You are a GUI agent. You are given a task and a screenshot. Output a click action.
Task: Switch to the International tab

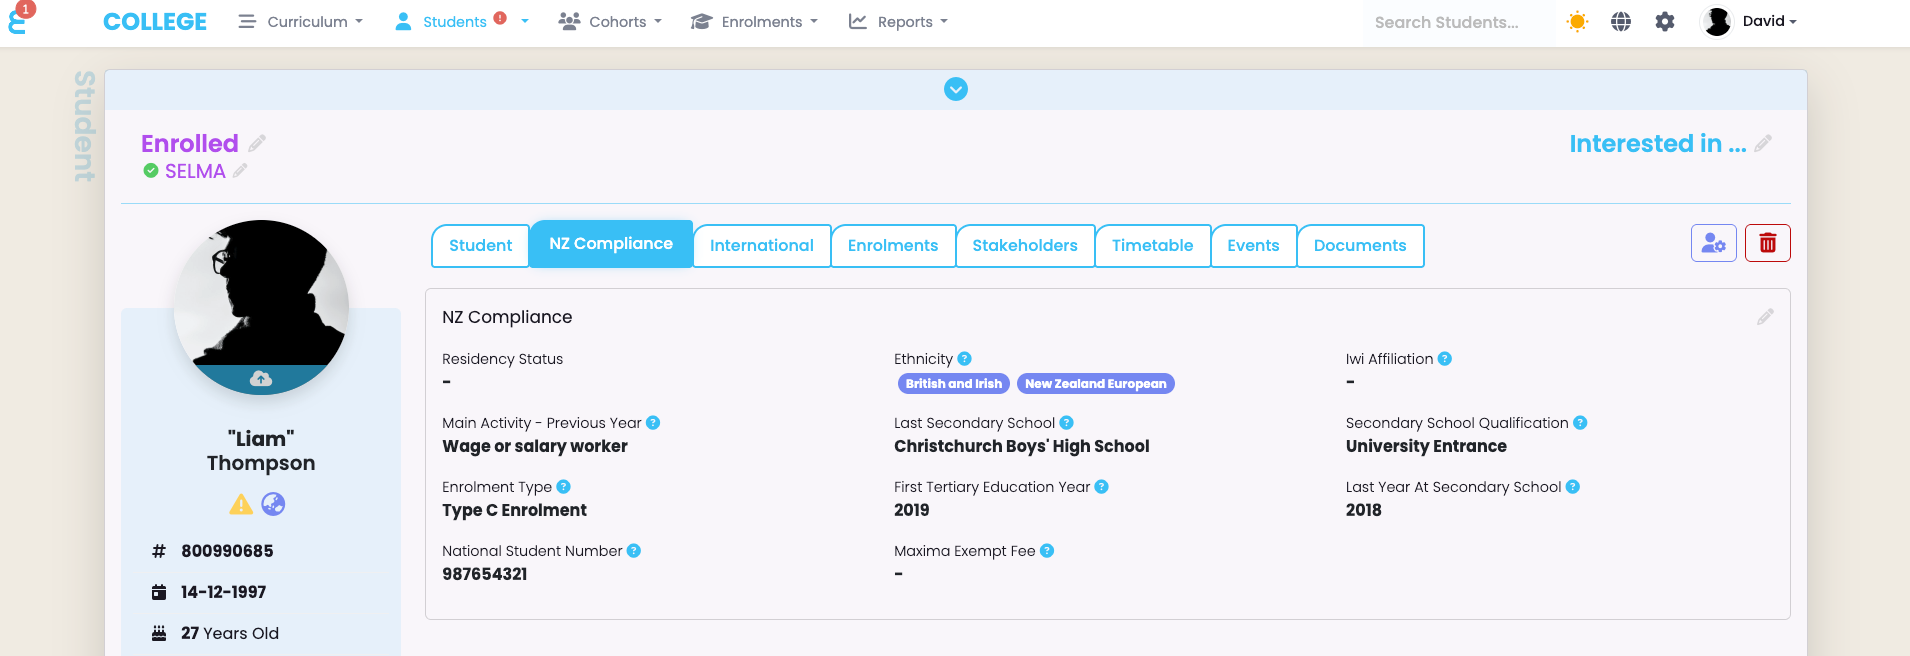(762, 245)
